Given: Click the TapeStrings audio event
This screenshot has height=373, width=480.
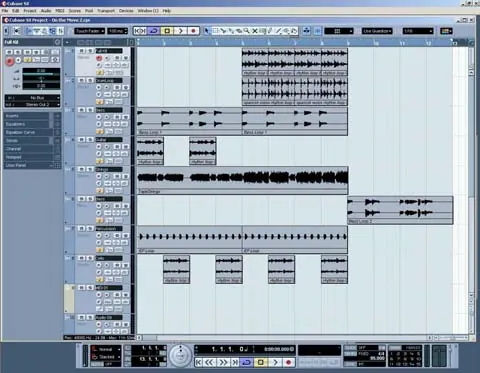Looking at the screenshot, I should pos(243,180).
